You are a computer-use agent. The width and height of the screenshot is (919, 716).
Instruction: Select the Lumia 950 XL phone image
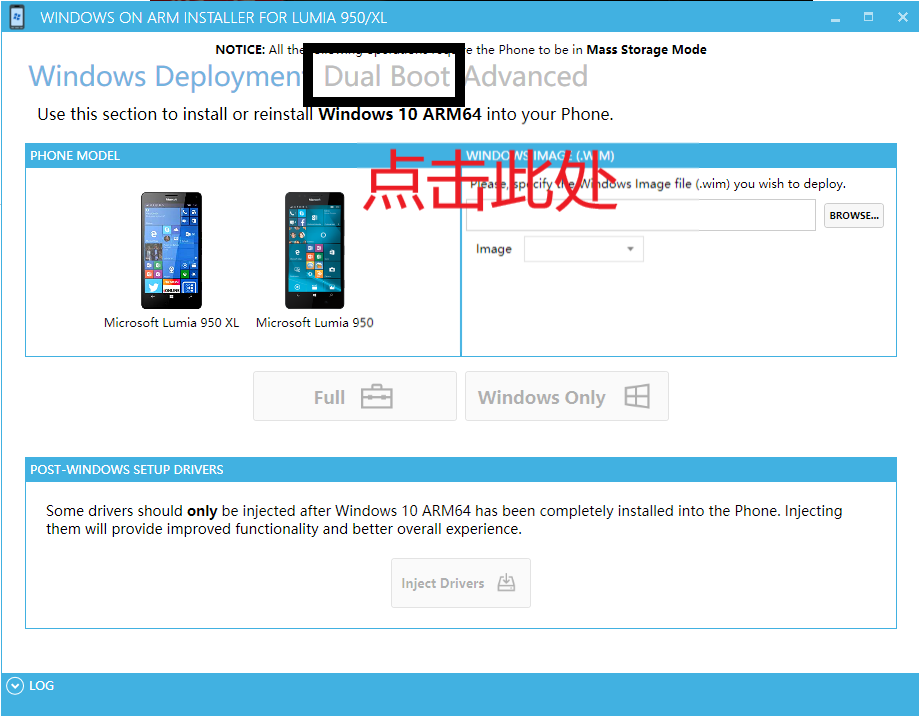[x=171, y=250]
